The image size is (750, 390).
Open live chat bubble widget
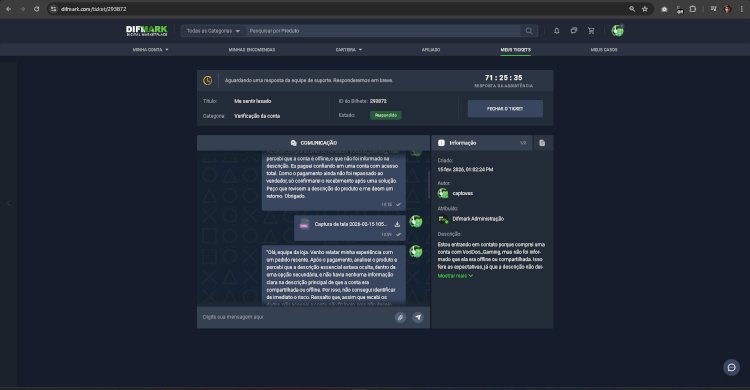pyautogui.click(x=731, y=368)
